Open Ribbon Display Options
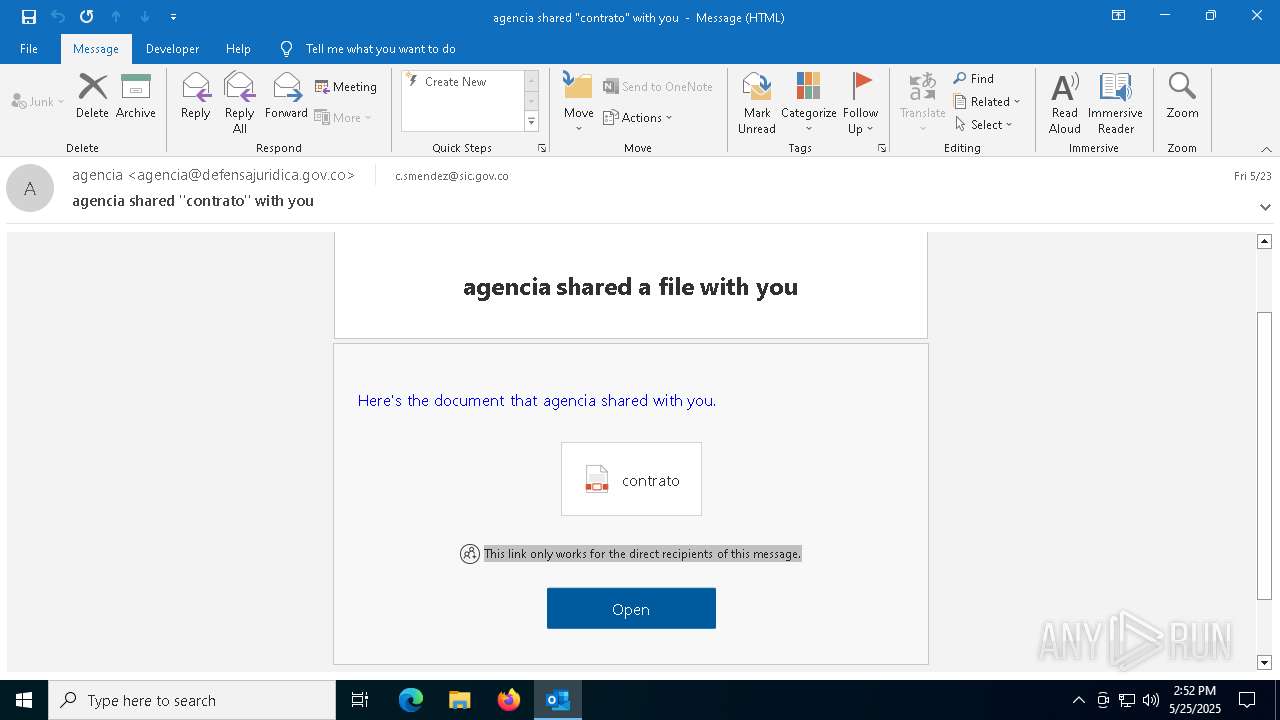Image resolution: width=1280 pixels, height=720 pixels. click(x=1118, y=16)
